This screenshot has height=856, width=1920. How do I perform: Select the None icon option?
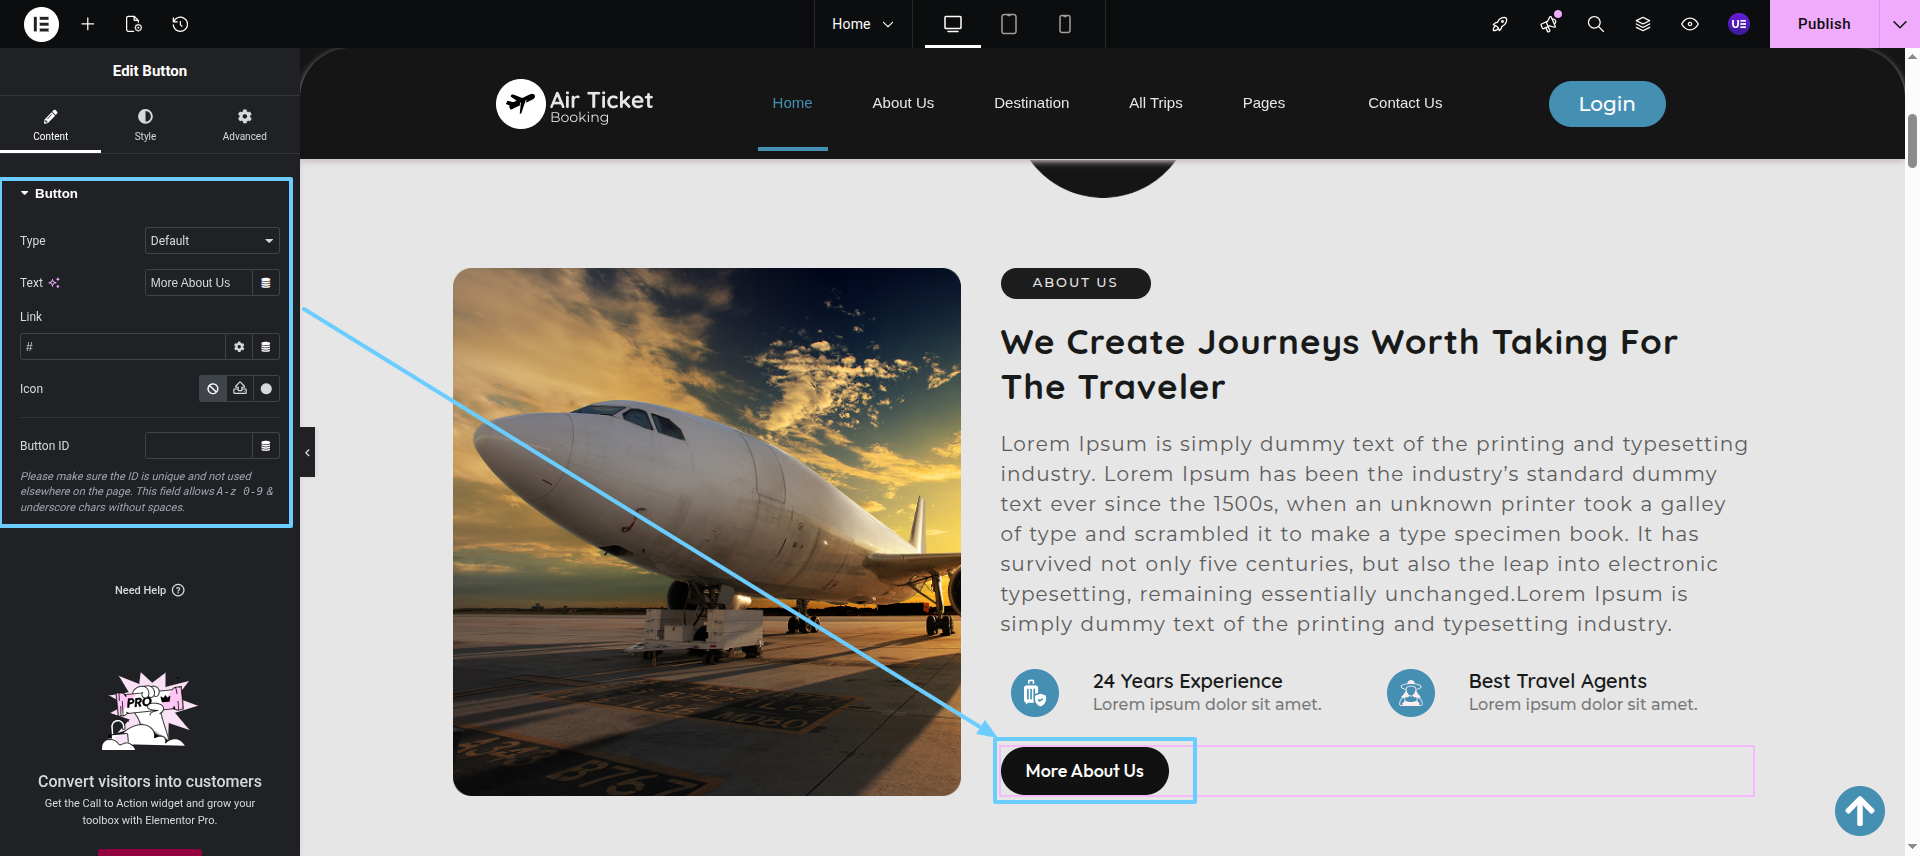pos(213,389)
